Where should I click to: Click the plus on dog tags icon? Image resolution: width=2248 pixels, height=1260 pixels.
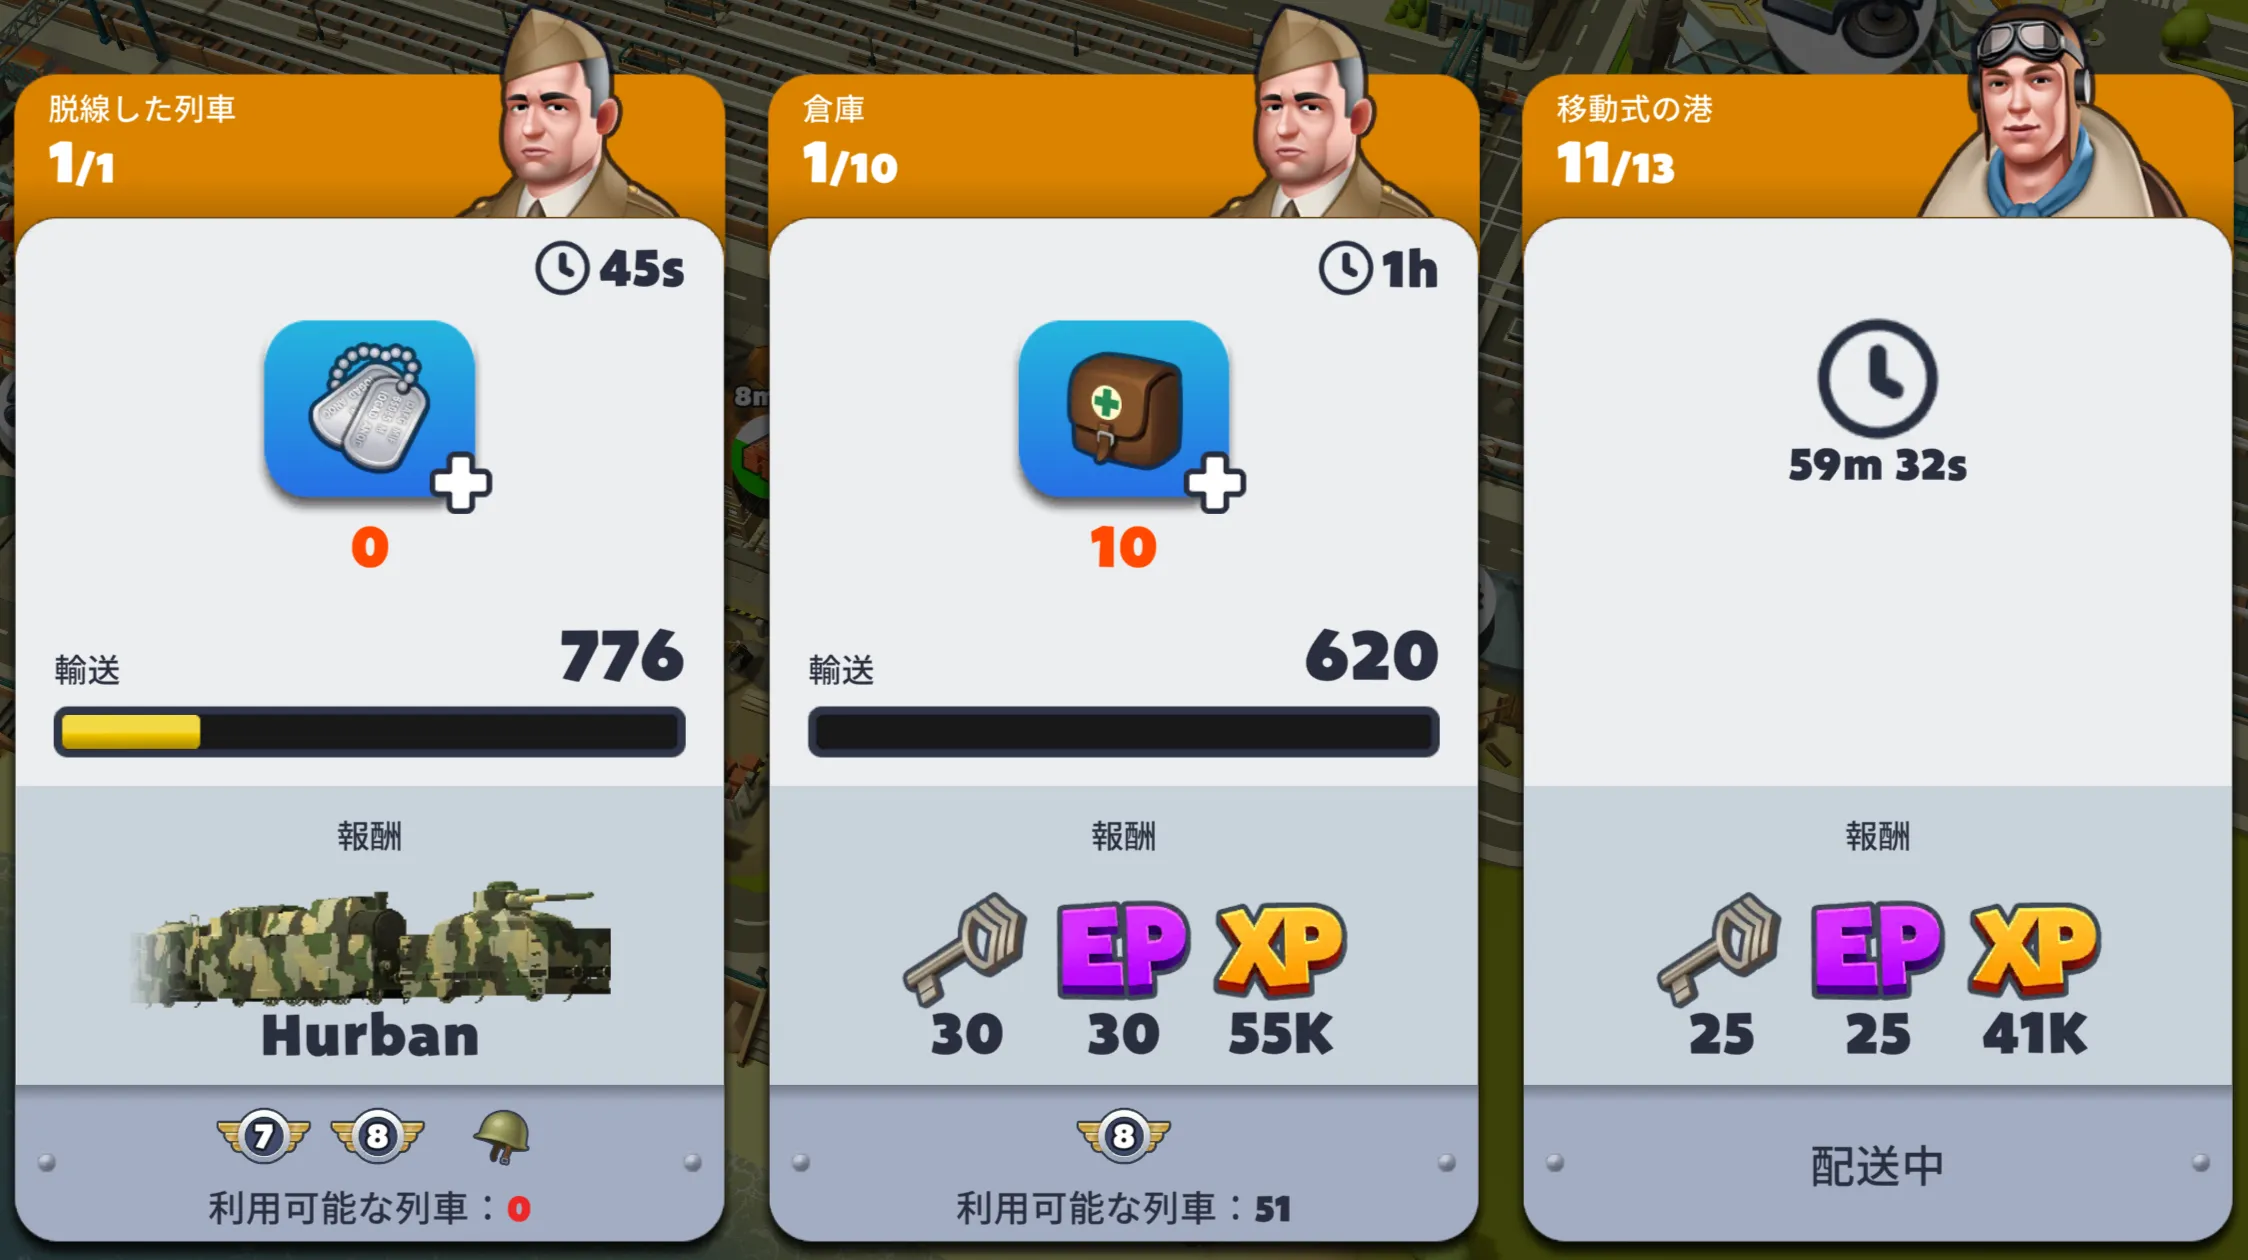click(461, 484)
